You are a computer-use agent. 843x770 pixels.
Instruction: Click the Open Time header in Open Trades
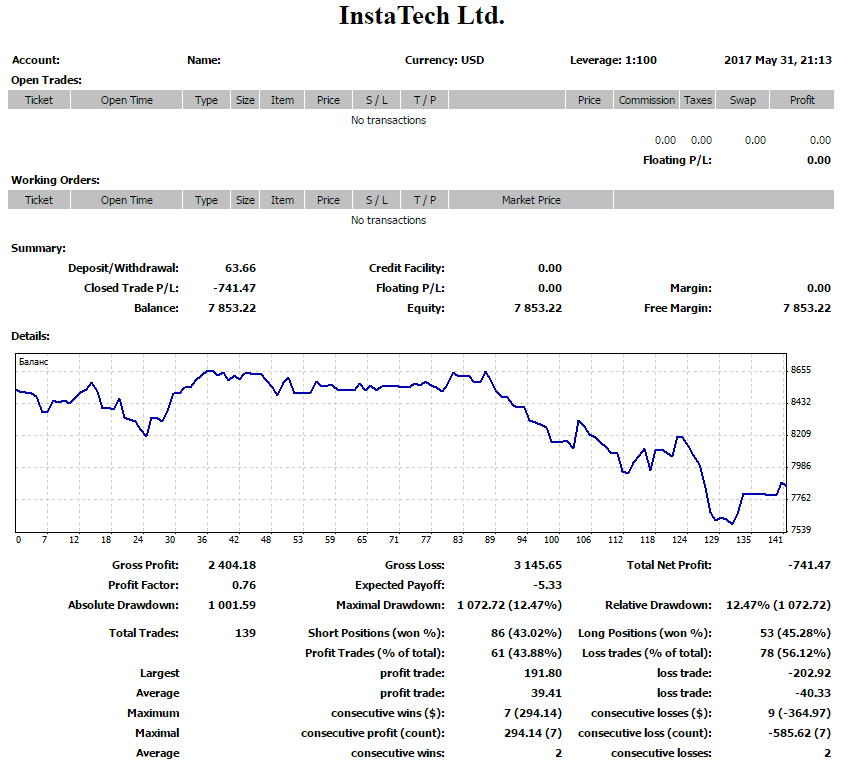pos(126,100)
